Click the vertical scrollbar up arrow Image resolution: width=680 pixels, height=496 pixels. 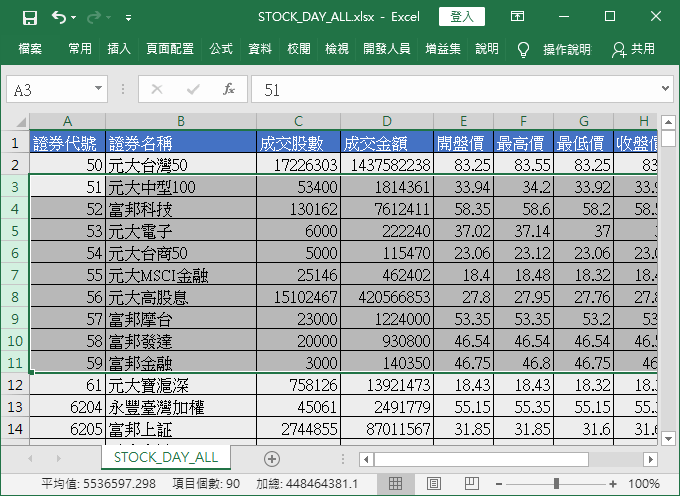click(668, 122)
